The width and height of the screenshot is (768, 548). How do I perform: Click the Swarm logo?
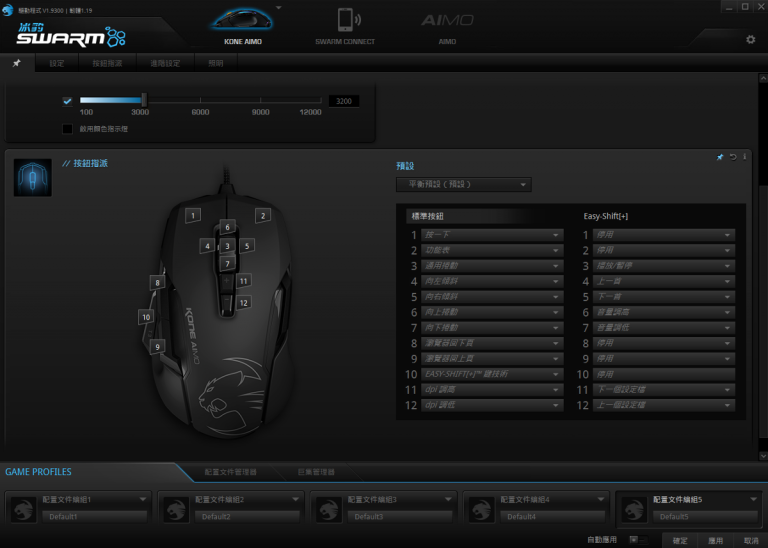tap(71, 35)
